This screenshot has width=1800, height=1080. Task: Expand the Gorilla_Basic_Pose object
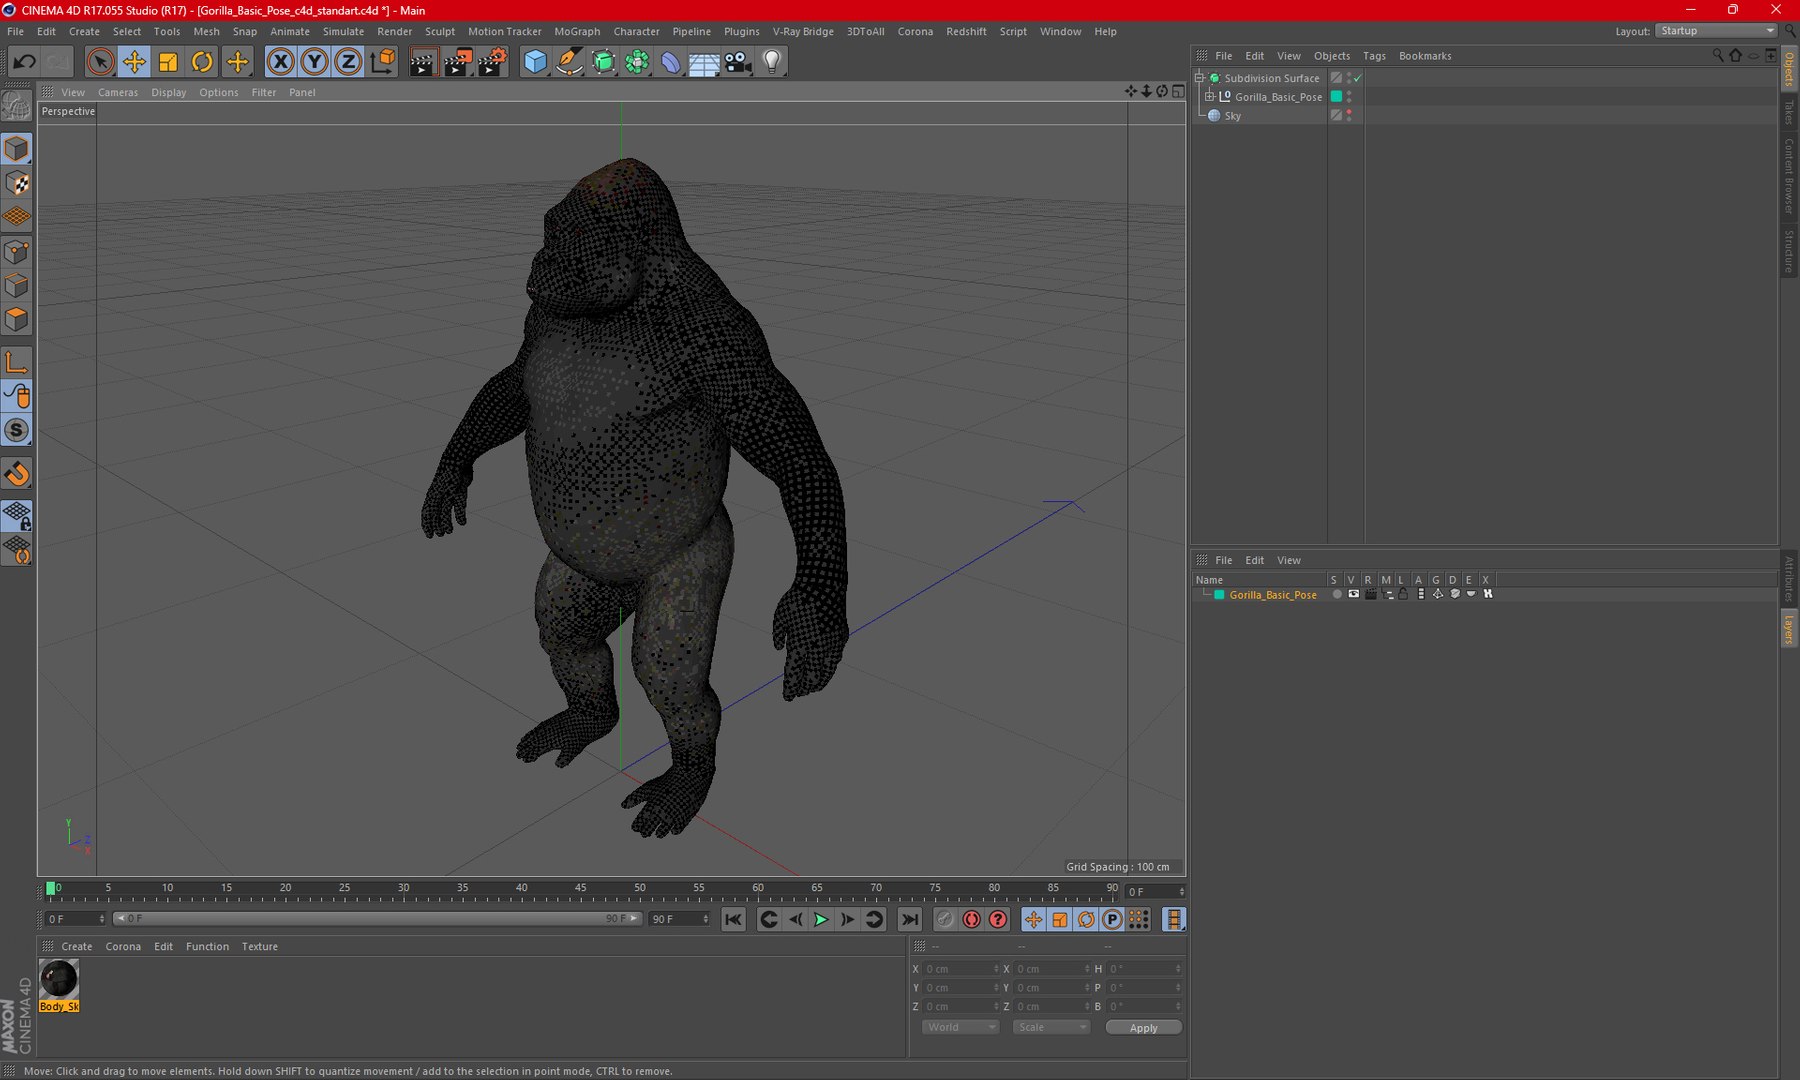pos(1209,97)
